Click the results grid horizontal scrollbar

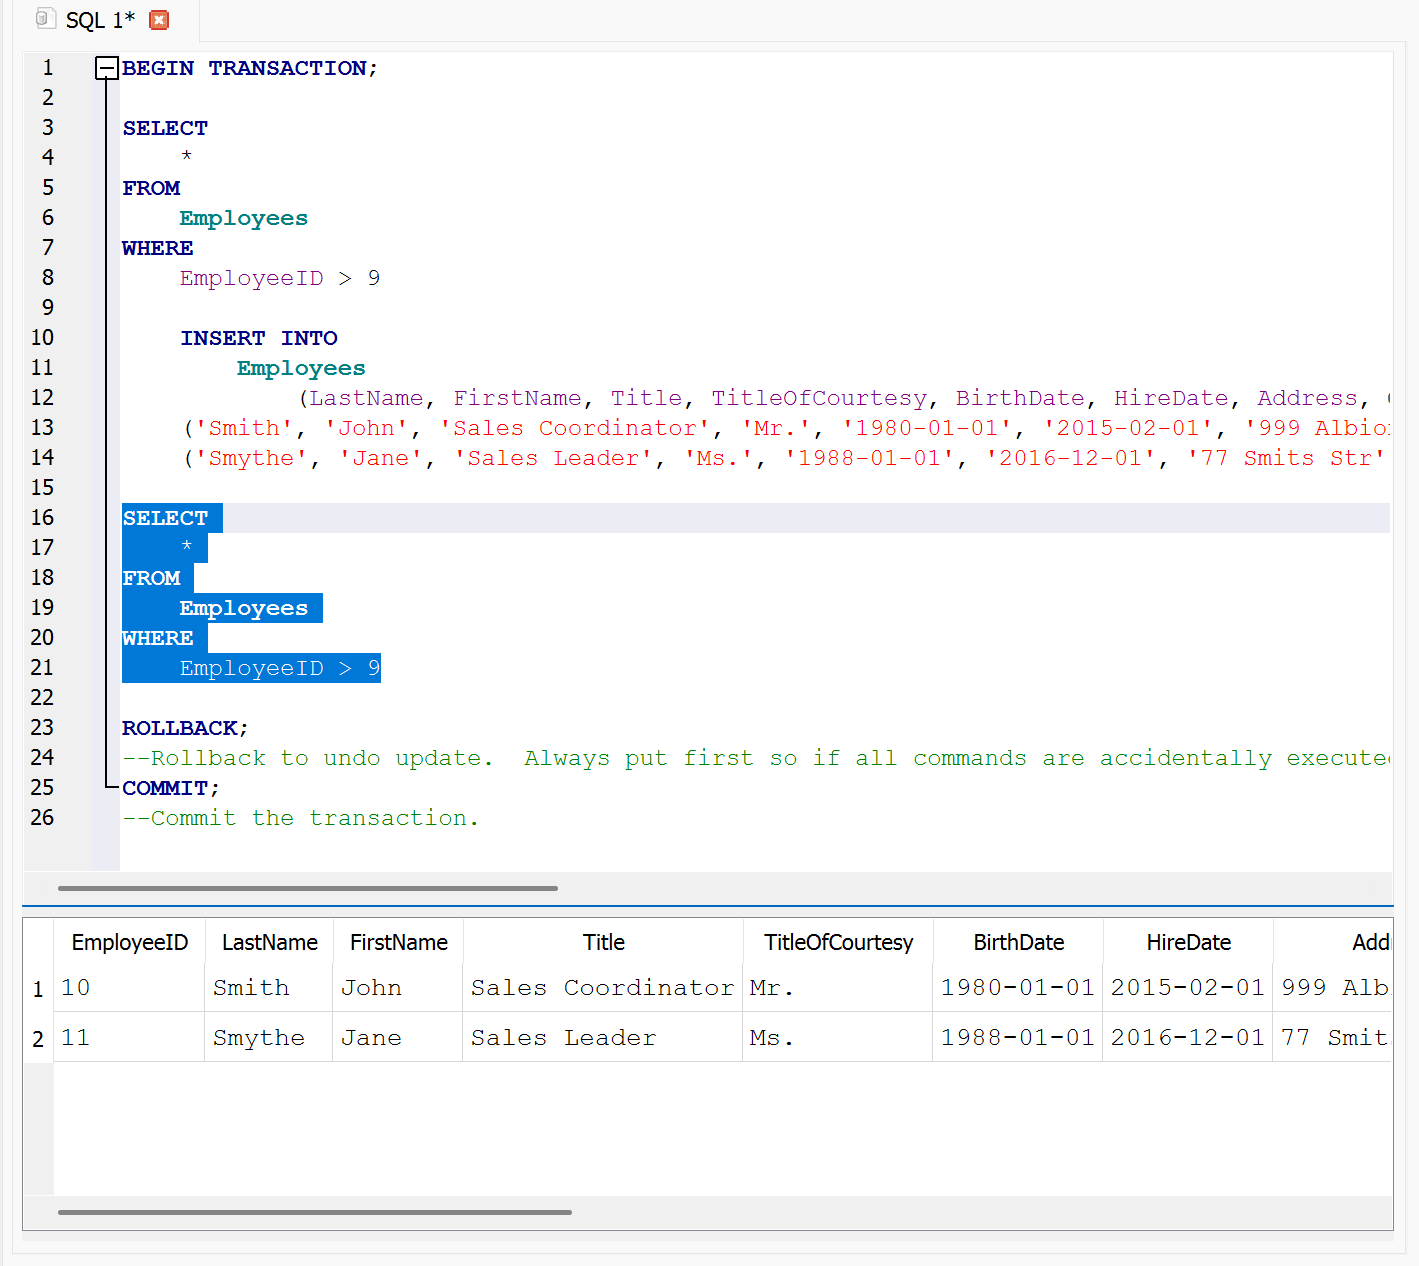[314, 1212]
